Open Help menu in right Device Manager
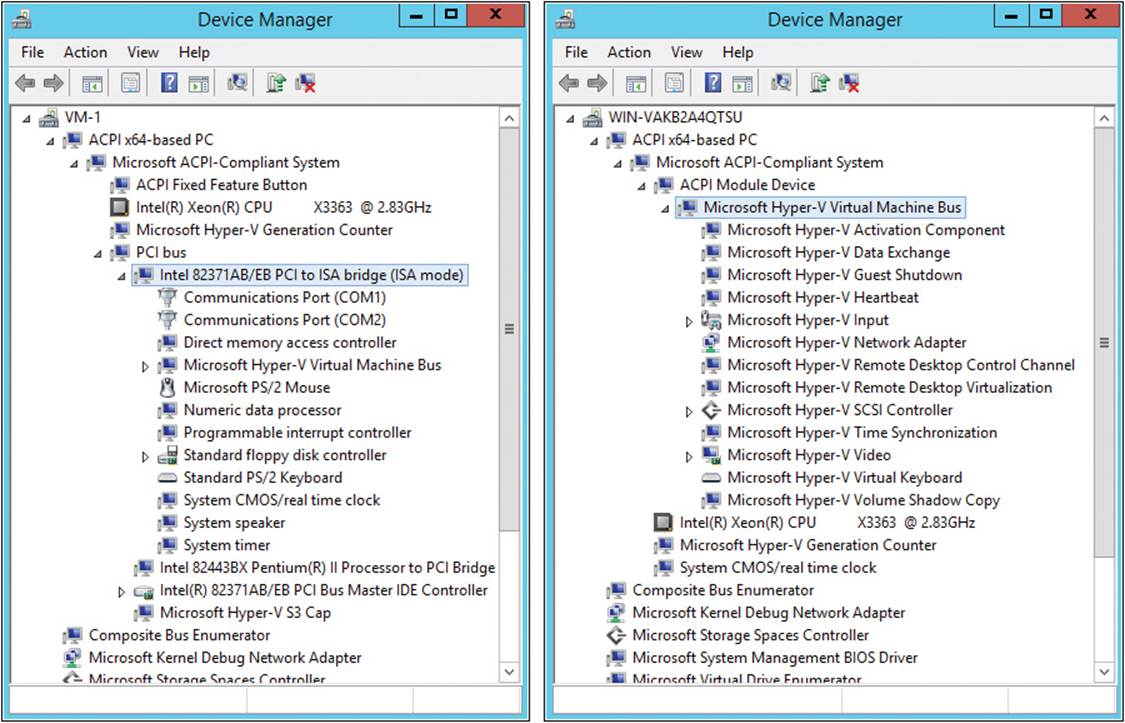This screenshot has height=723, width=1125. tap(738, 52)
